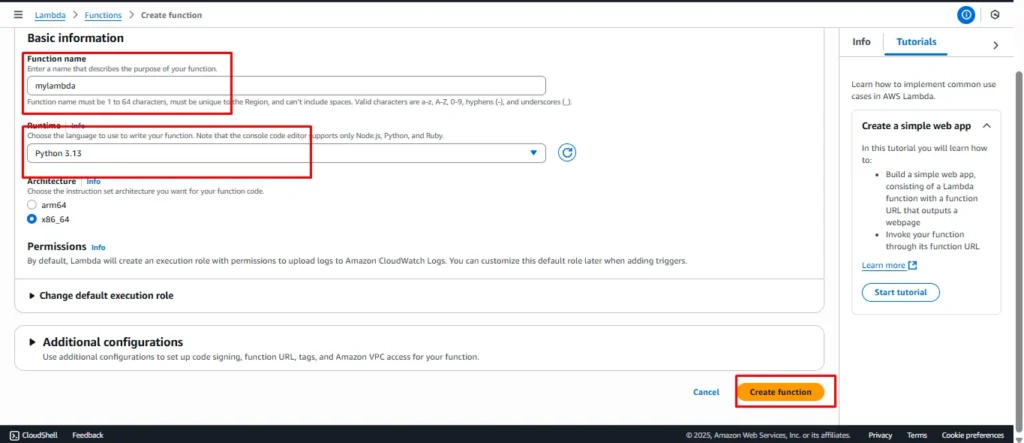Open the Runtime Info link

[78, 125]
